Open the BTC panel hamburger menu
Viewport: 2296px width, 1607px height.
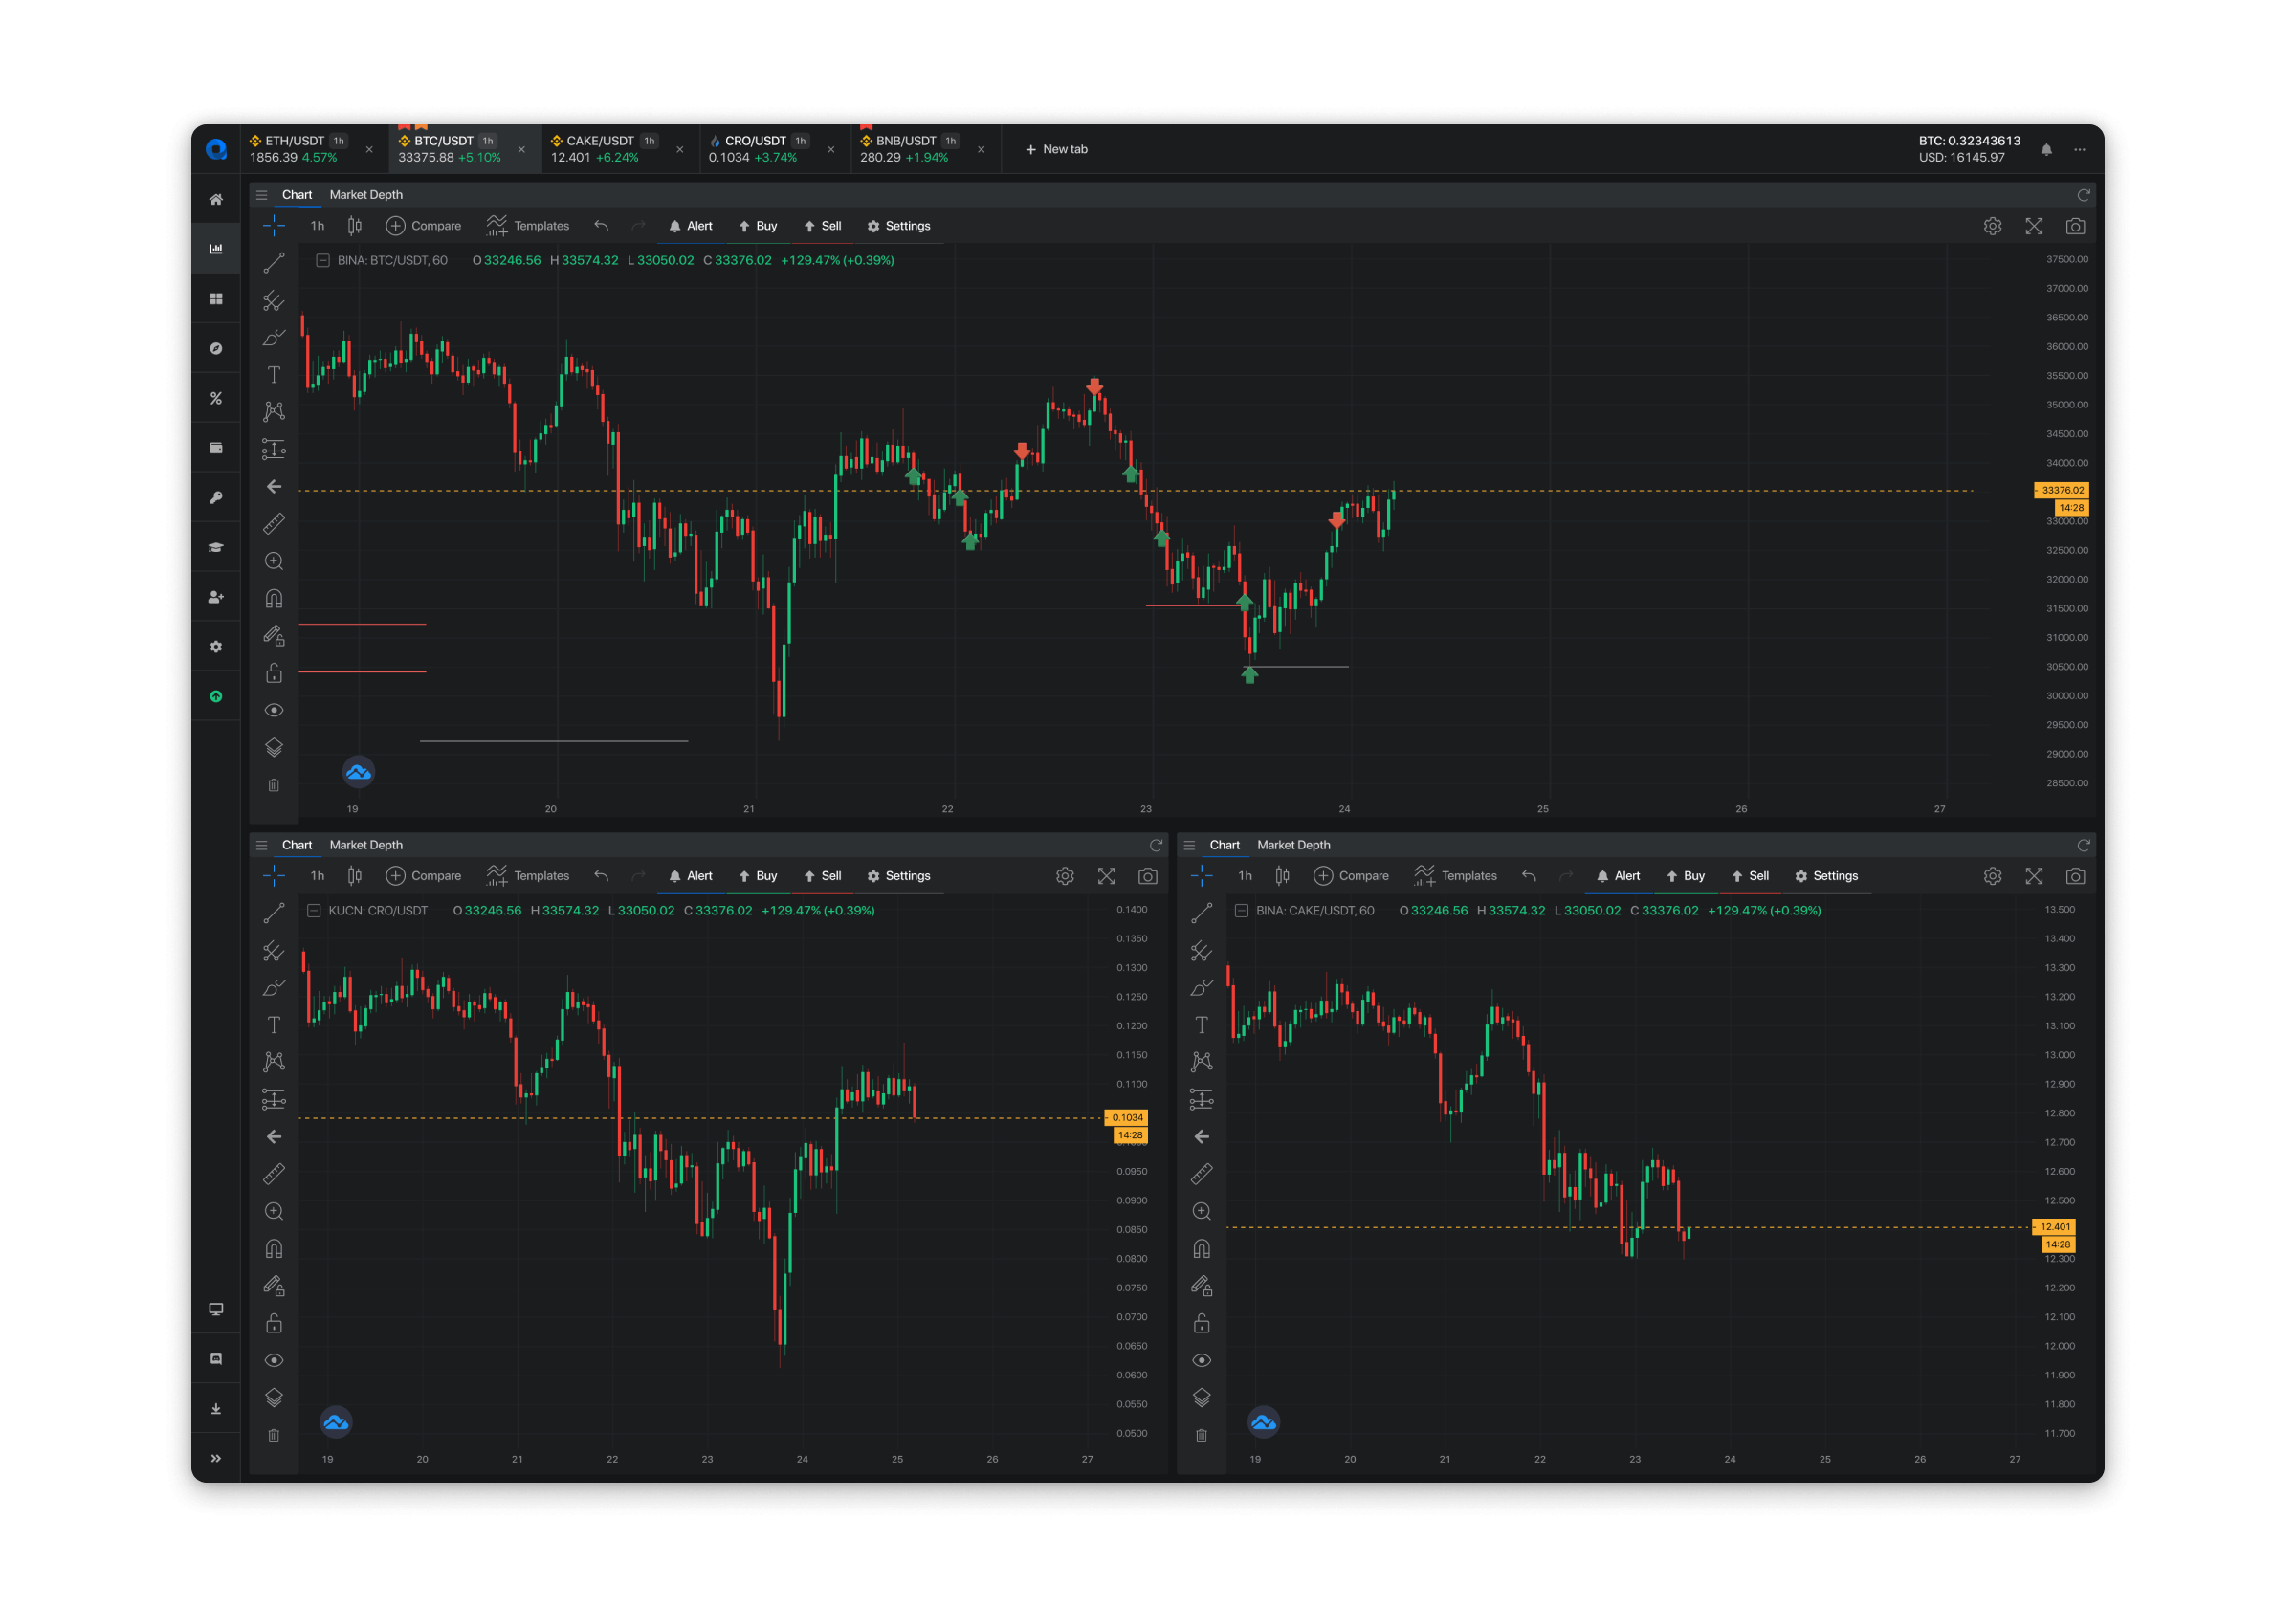tap(262, 195)
